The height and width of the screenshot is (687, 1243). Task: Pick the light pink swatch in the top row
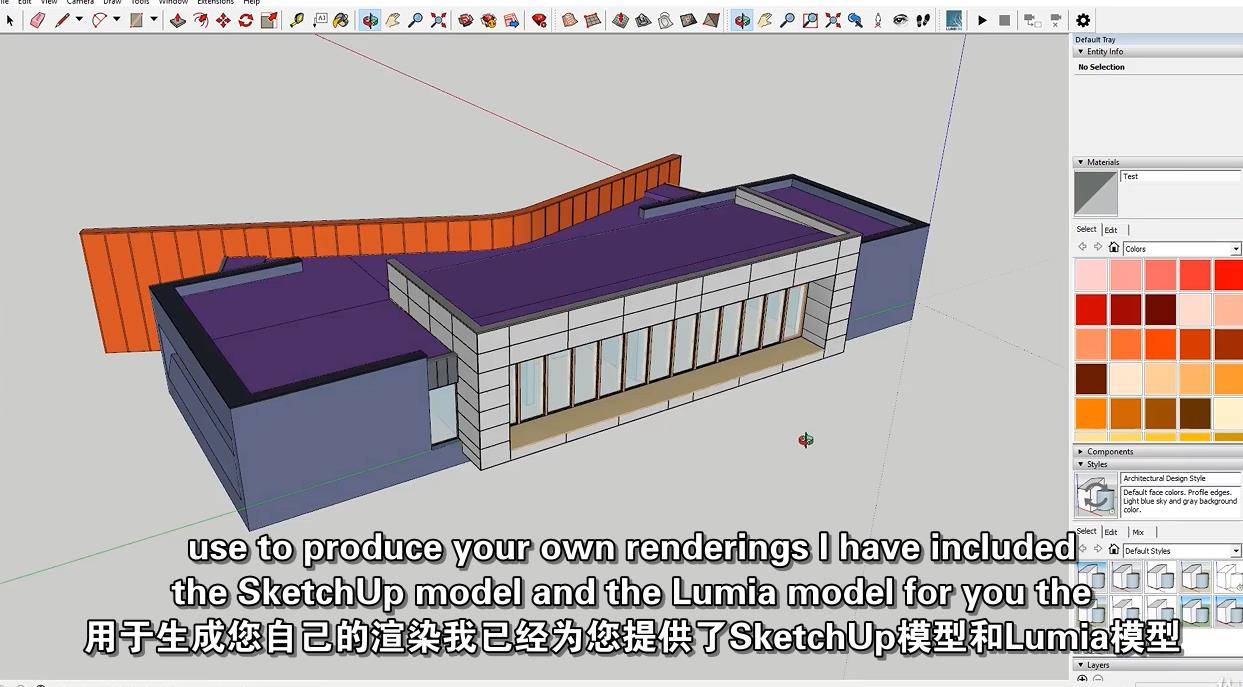click(1091, 275)
